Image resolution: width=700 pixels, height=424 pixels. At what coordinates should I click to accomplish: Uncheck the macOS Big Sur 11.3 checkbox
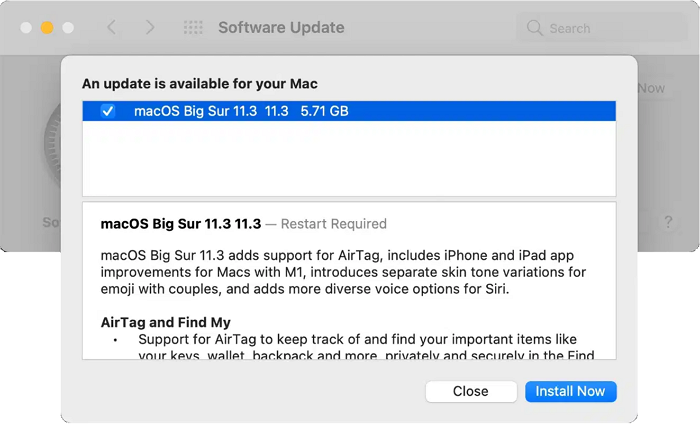108,111
